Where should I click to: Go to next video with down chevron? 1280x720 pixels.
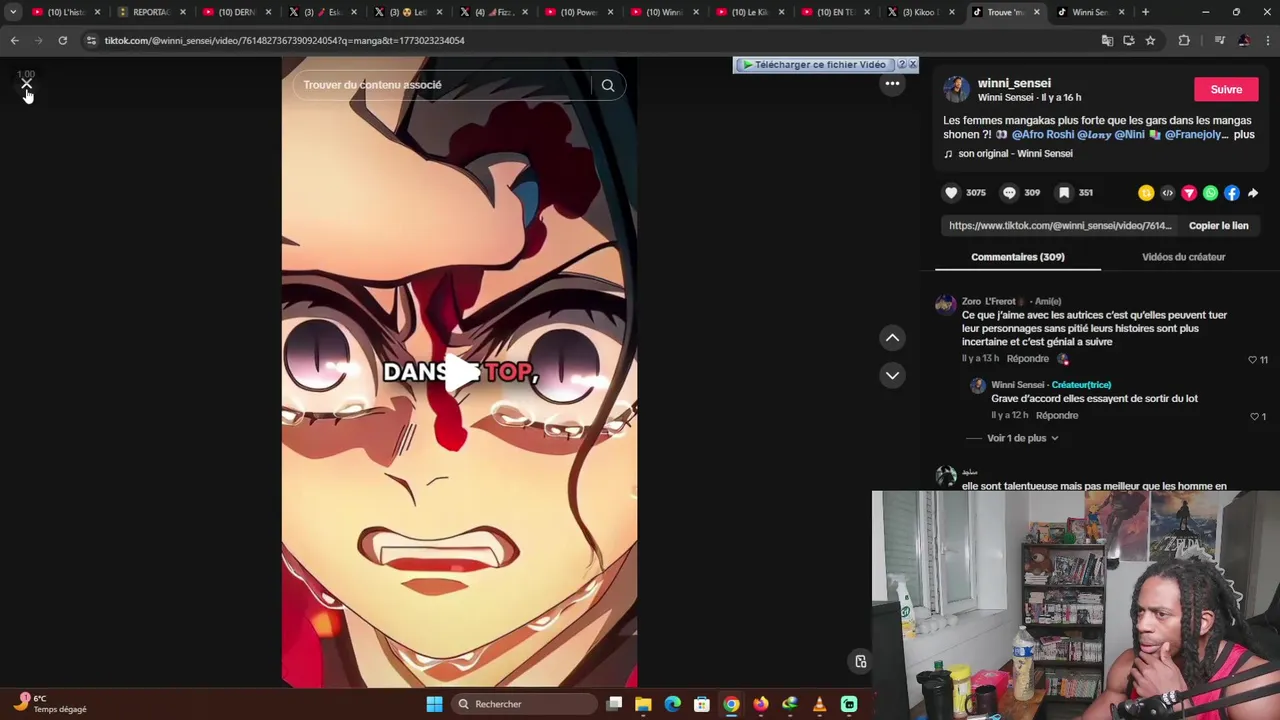[x=892, y=375]
